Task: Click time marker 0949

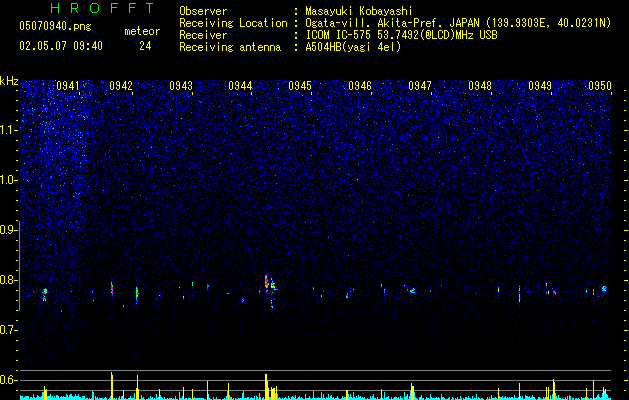Action: coord(540,86)
